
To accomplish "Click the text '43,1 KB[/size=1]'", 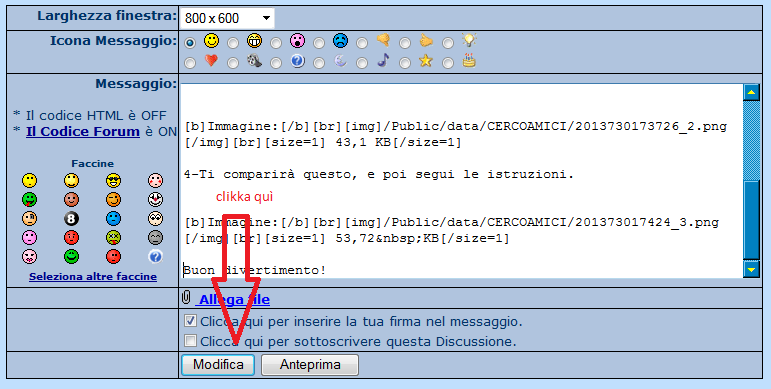I will coord(398,143).
